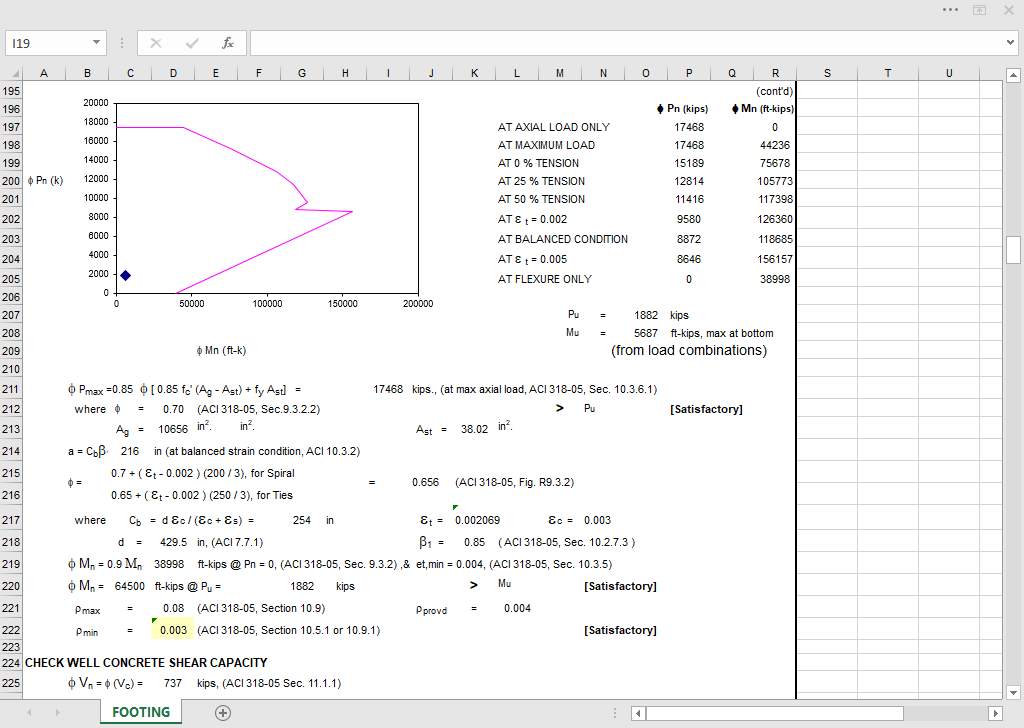The image size is (1024, 728).
Task: Click the next sheet navigation arrow
Action: click(x=57, y=713)
